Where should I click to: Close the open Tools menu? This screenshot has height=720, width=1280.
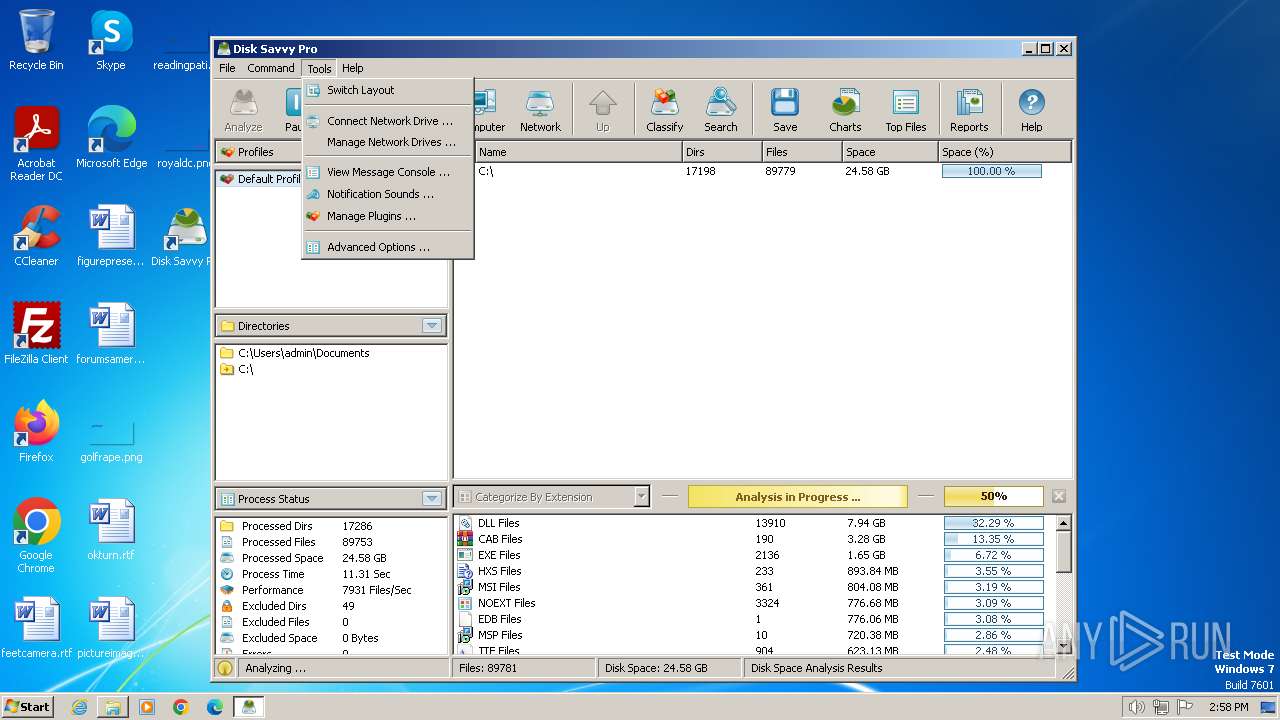point(319,68)
